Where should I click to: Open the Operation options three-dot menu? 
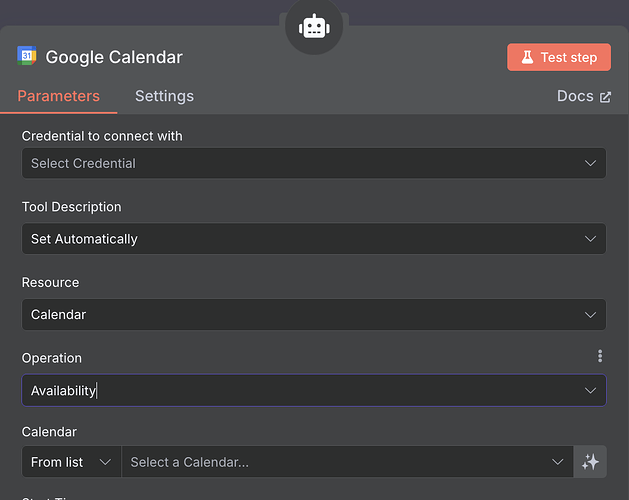click(x=600, y=356)
